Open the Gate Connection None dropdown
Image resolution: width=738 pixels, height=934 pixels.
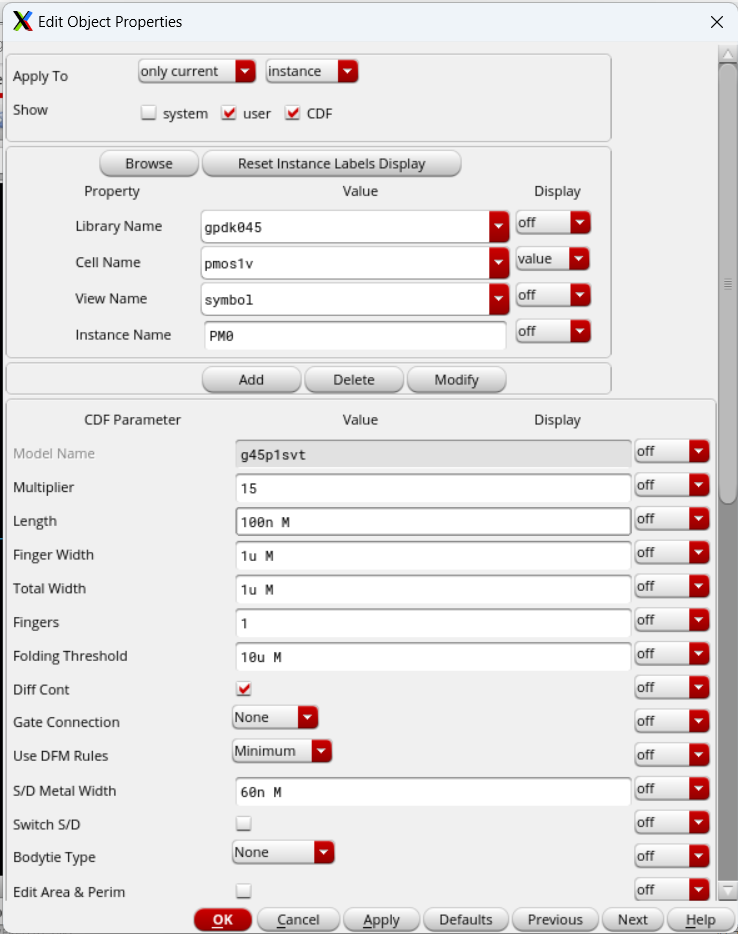point(275,717)
